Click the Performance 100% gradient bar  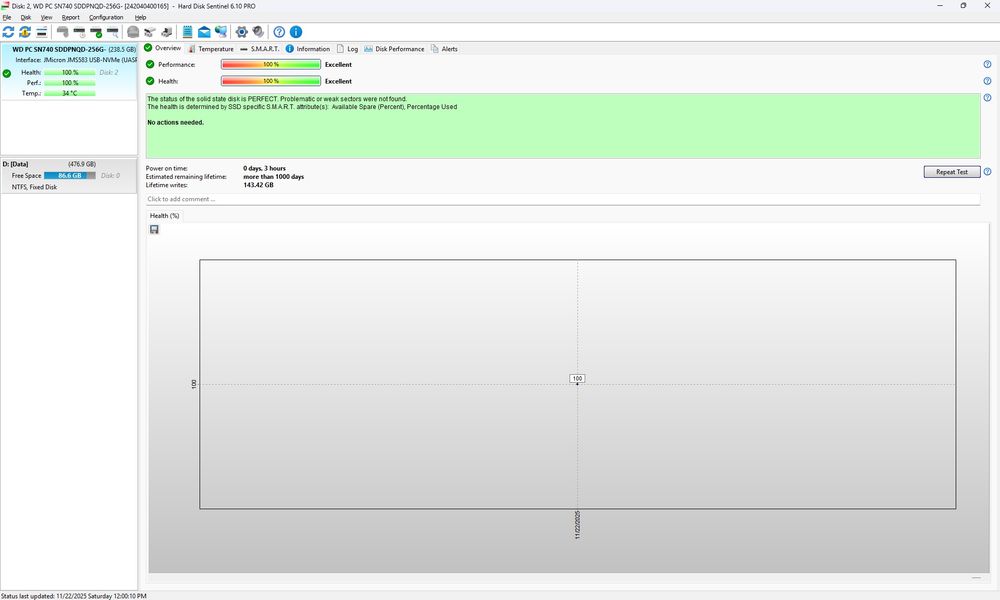tap(271, 64)
